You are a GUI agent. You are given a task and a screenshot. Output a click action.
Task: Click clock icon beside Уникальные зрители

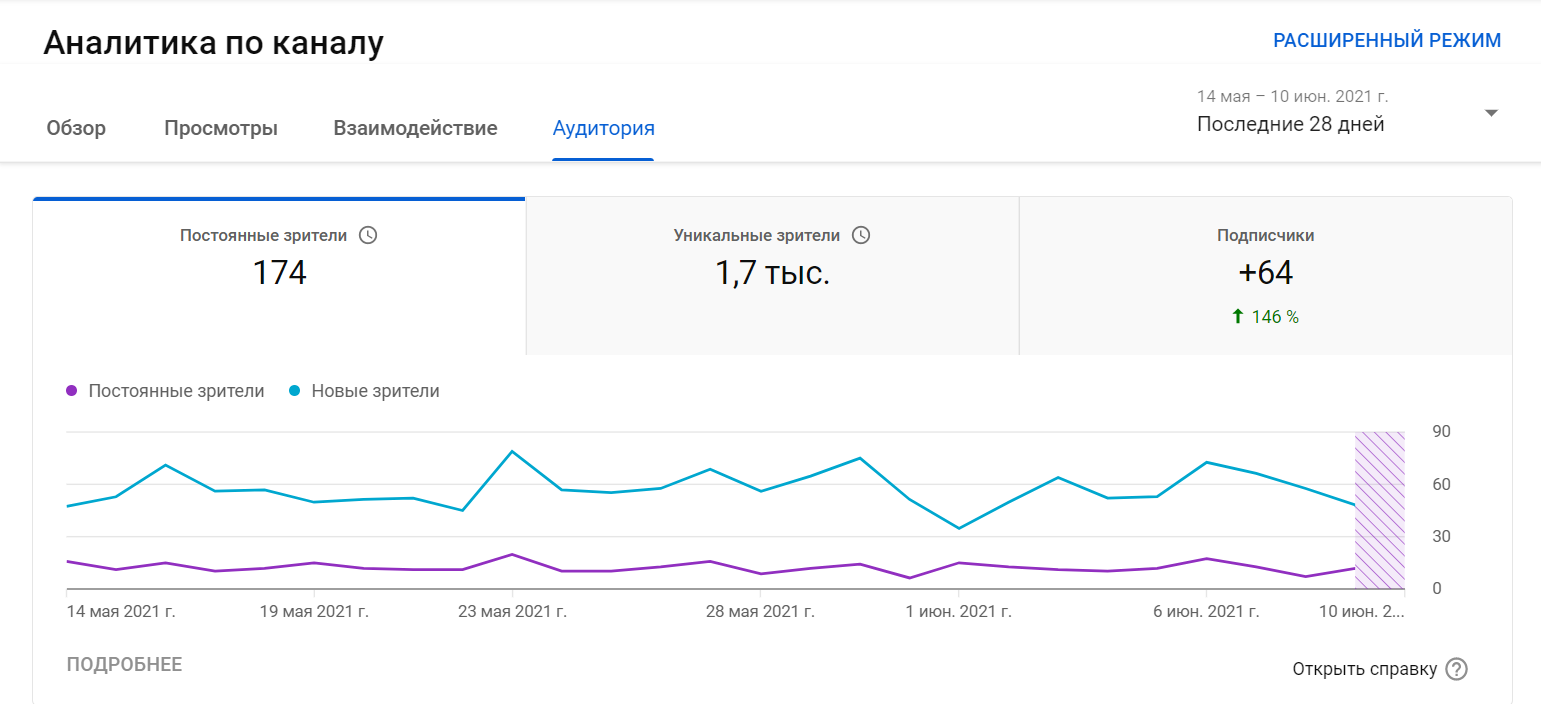pos(861,236)
